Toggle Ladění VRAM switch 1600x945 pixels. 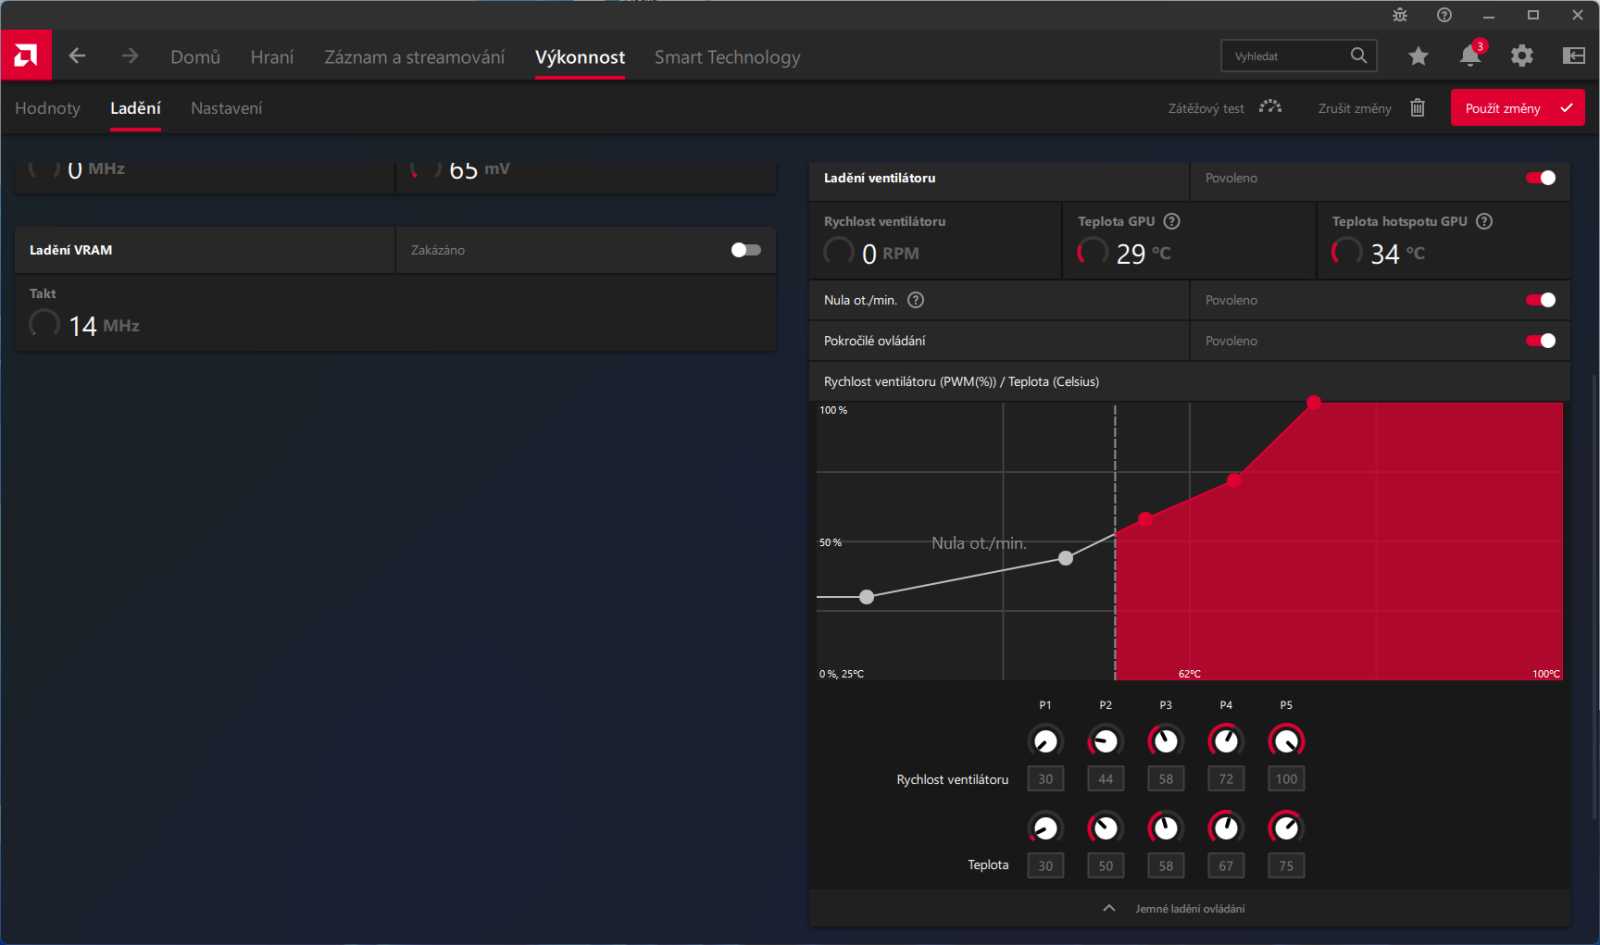click(746, 250)
